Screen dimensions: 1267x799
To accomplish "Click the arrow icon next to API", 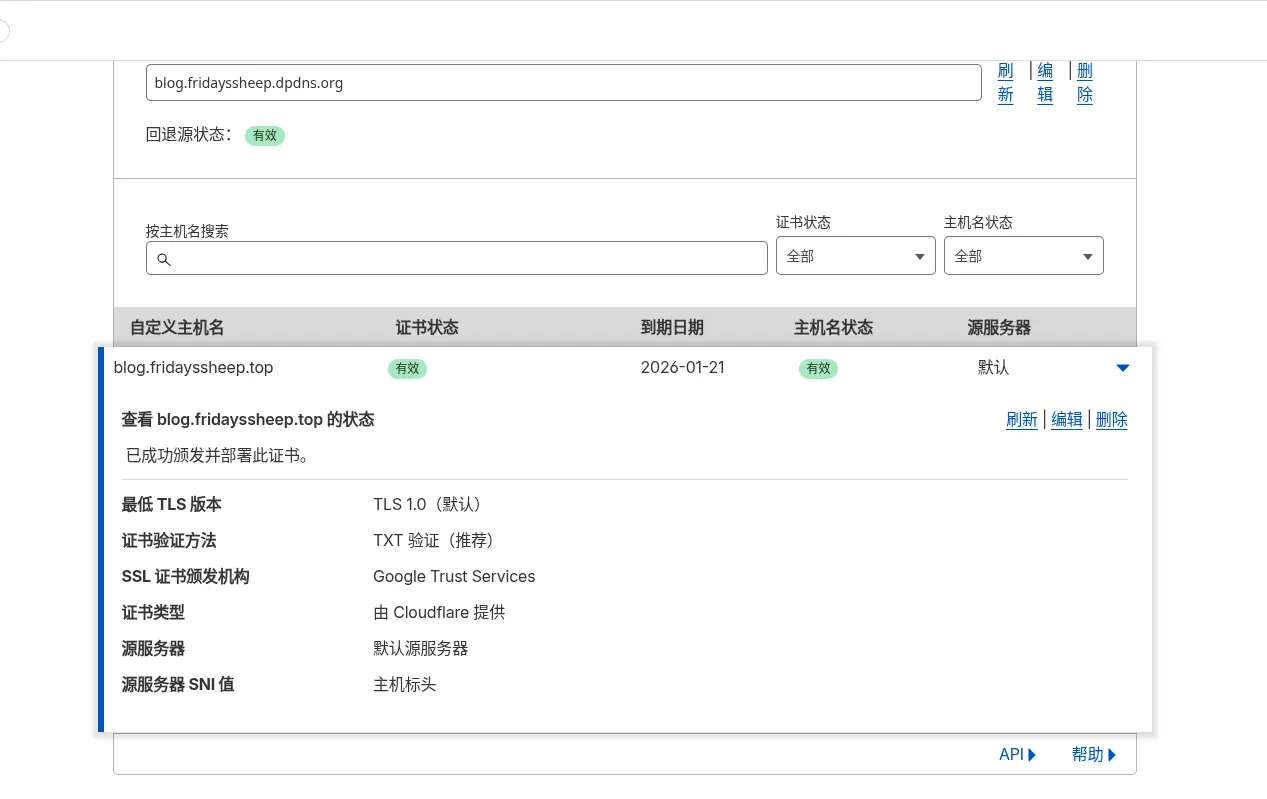I will point(1031,754).
